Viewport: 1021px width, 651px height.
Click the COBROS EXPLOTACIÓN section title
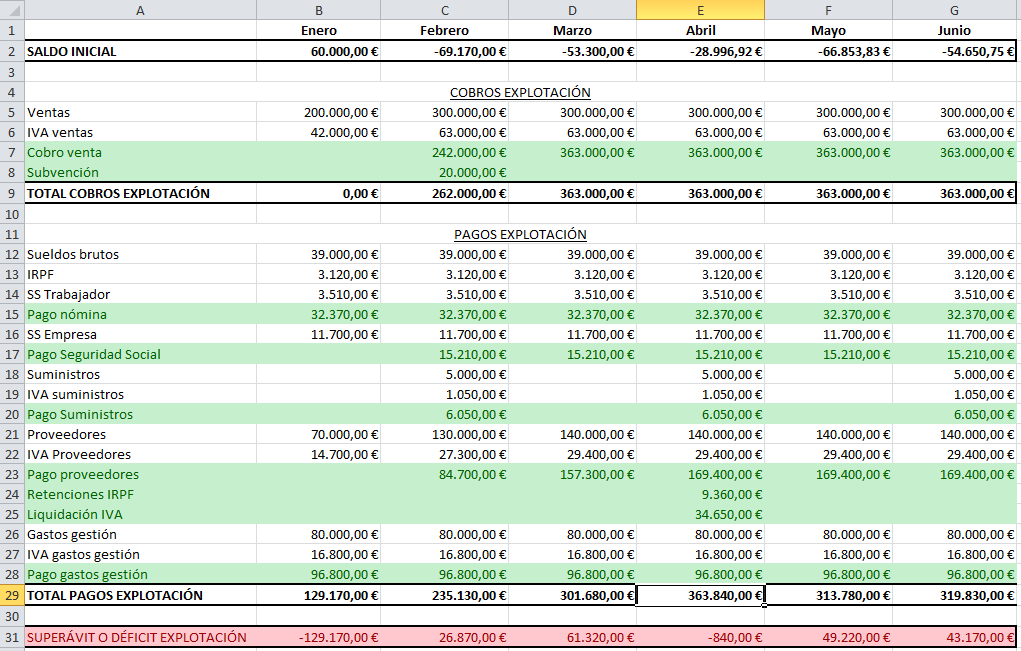pos(520,92)
